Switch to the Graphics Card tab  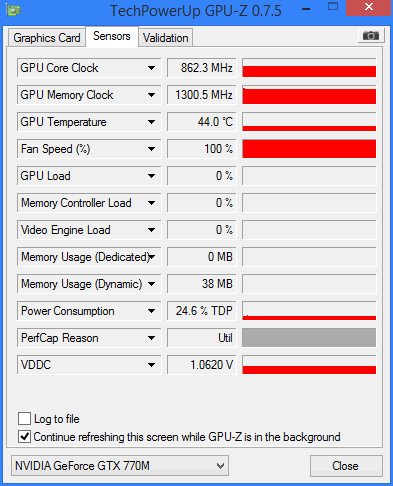click(47, 38)
